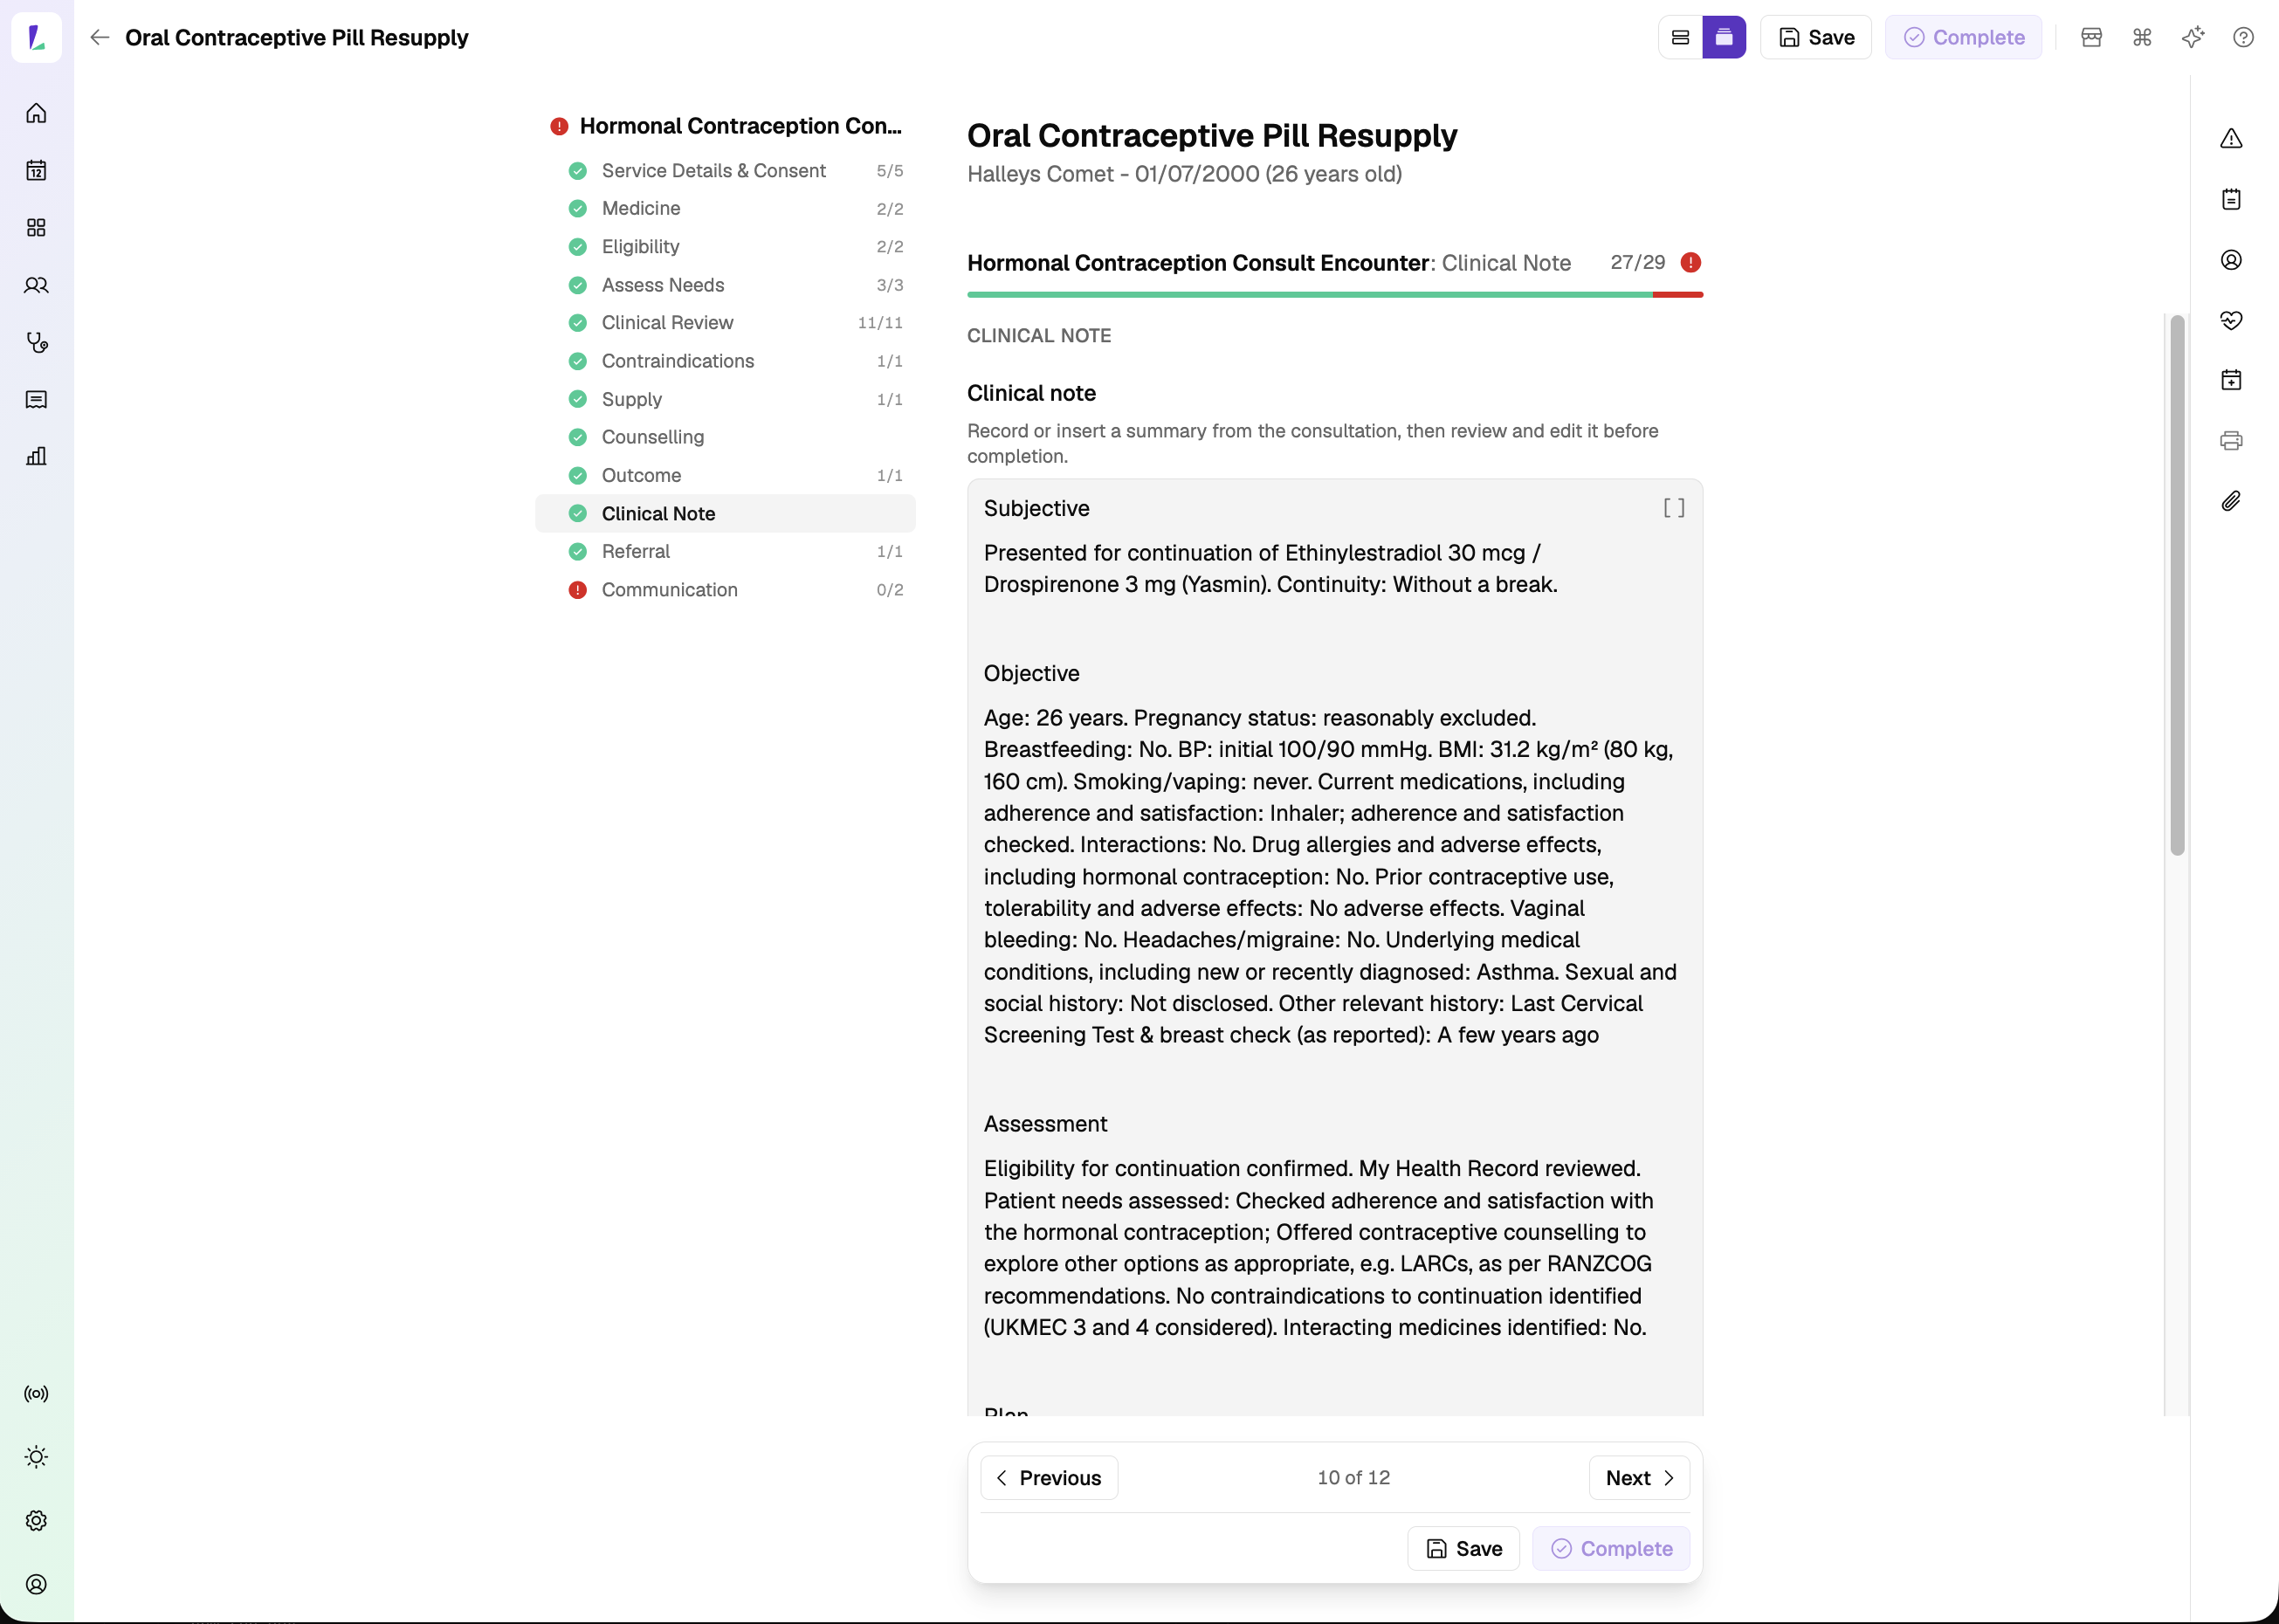Switch to the stacked card layout toggle
The image size is (2279, 1624).
pyautogui.click(x=1724, y=37)
